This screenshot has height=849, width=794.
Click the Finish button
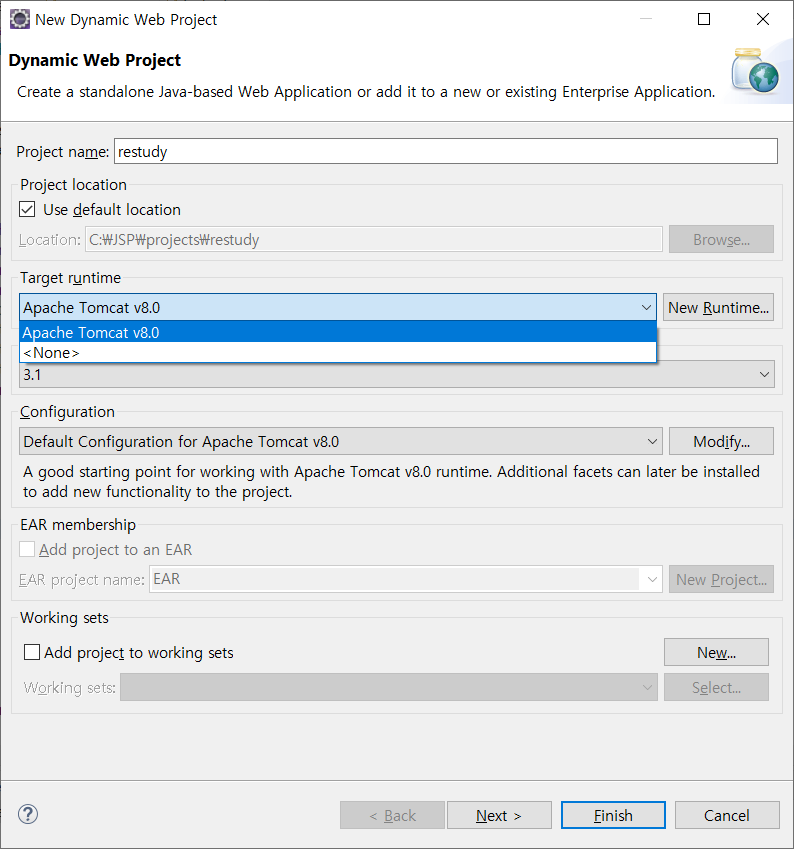tap(613, 815)
